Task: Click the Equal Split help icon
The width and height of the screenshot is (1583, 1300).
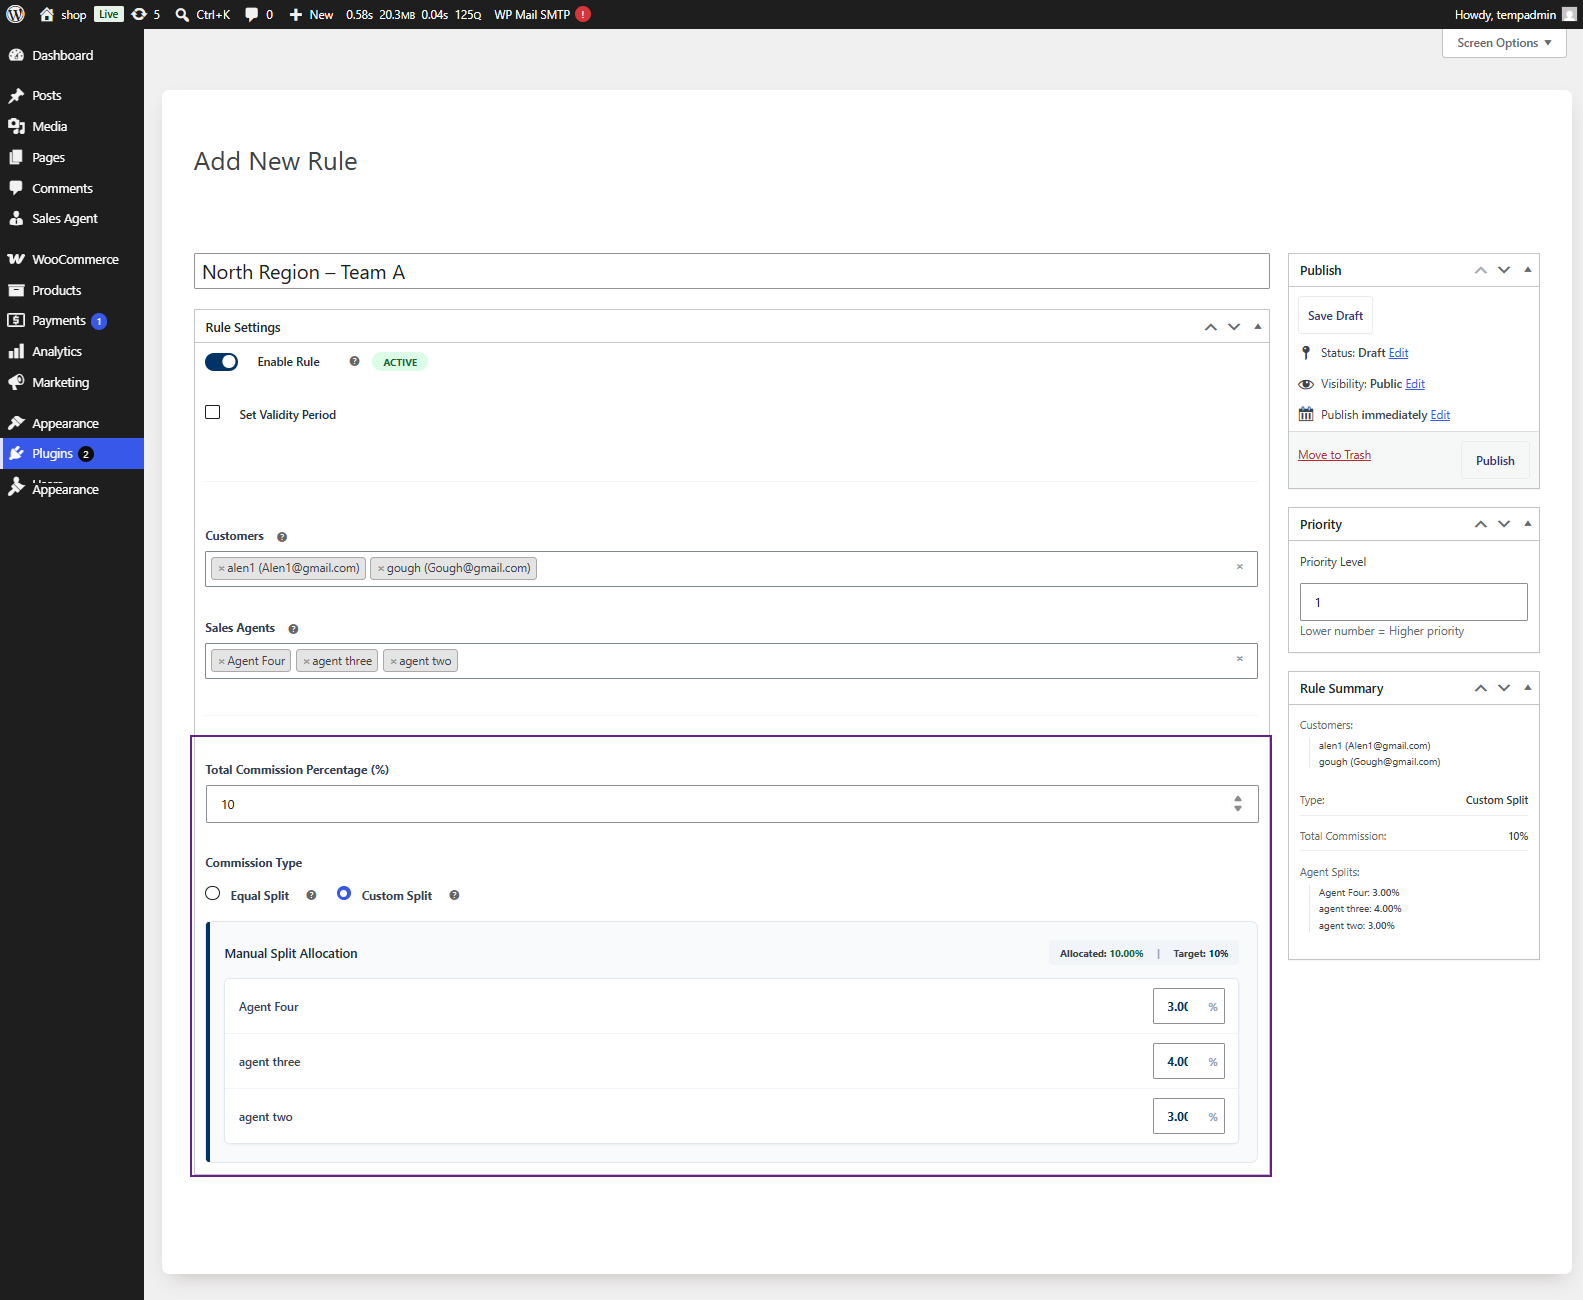Action: click(x=311, y=895)
